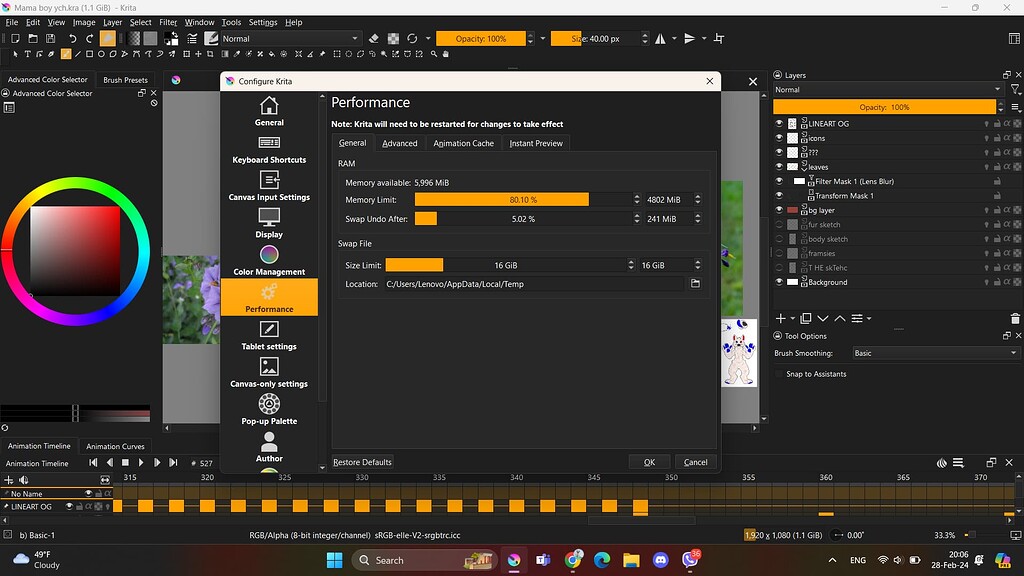Confirm settings with OK button
The image size is (1024, 576).
649,462
